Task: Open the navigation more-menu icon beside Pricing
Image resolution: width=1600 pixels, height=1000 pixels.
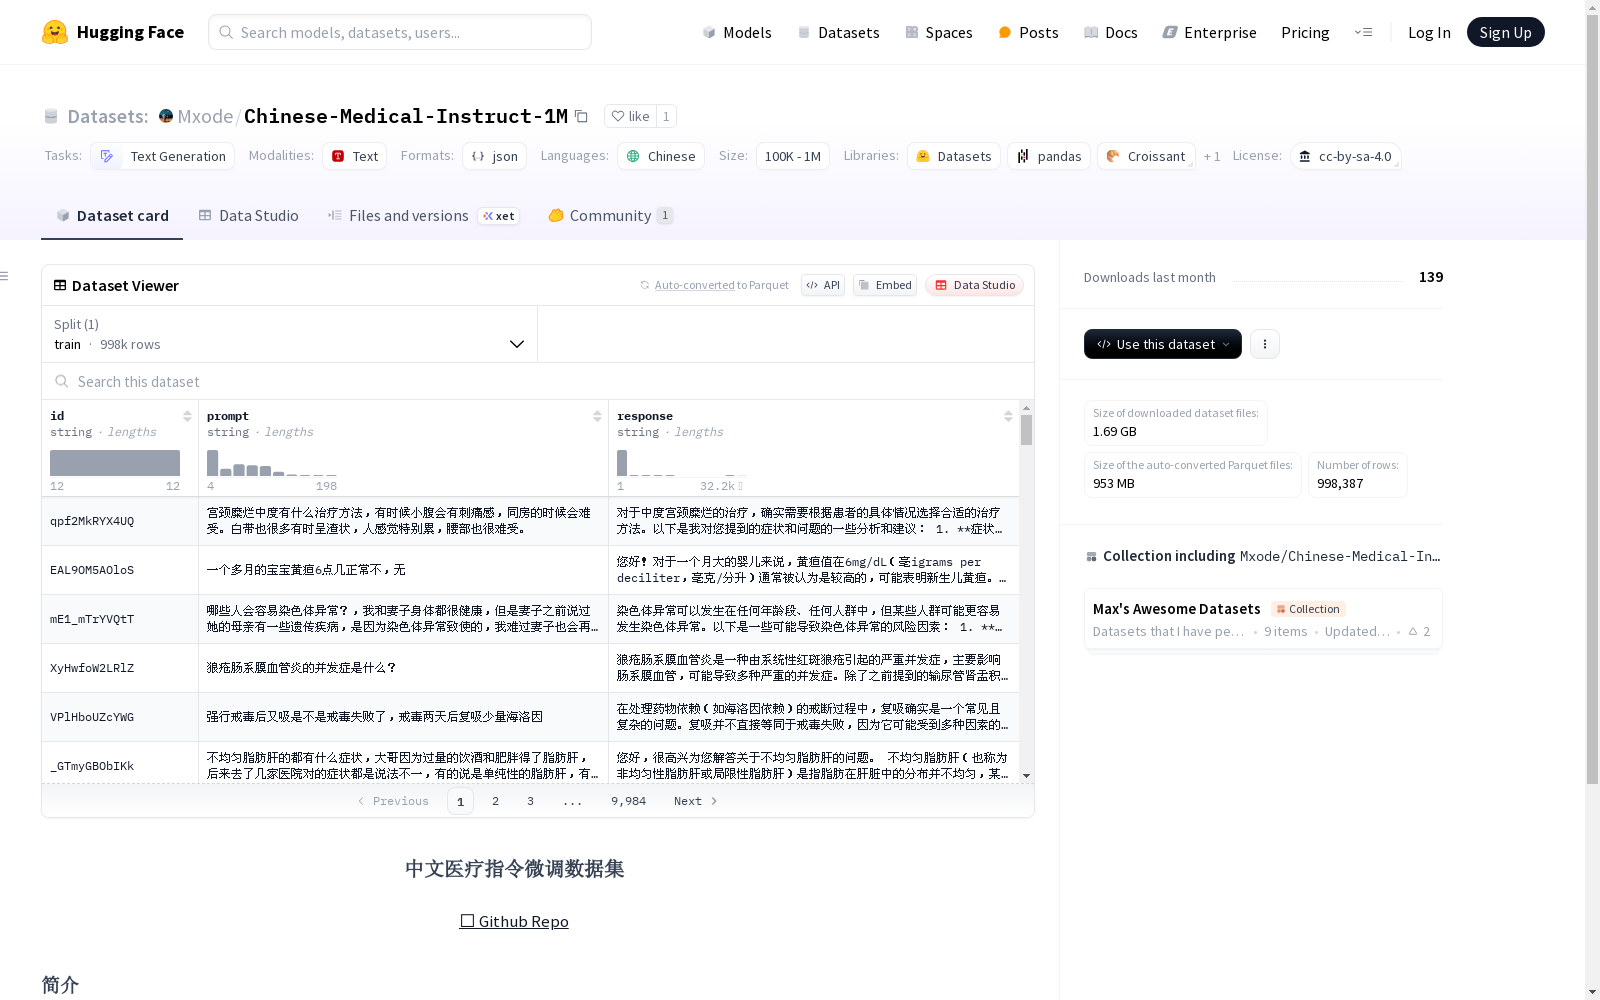Action: [x=1363, y=32]
